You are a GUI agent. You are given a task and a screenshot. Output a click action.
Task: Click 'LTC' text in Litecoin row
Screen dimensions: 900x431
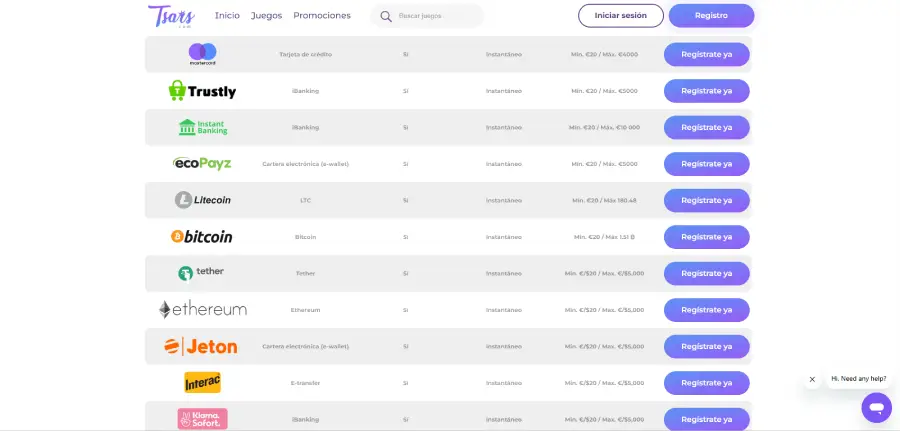pos(305,200)
